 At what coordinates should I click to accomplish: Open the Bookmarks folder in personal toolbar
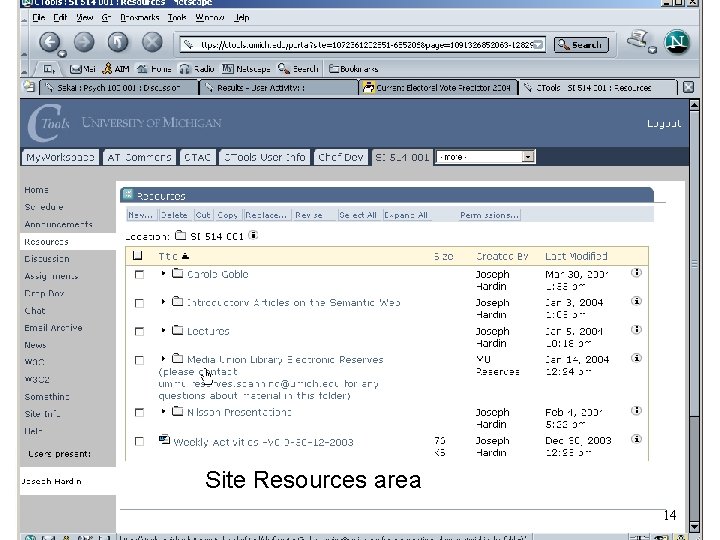(354, 69)
